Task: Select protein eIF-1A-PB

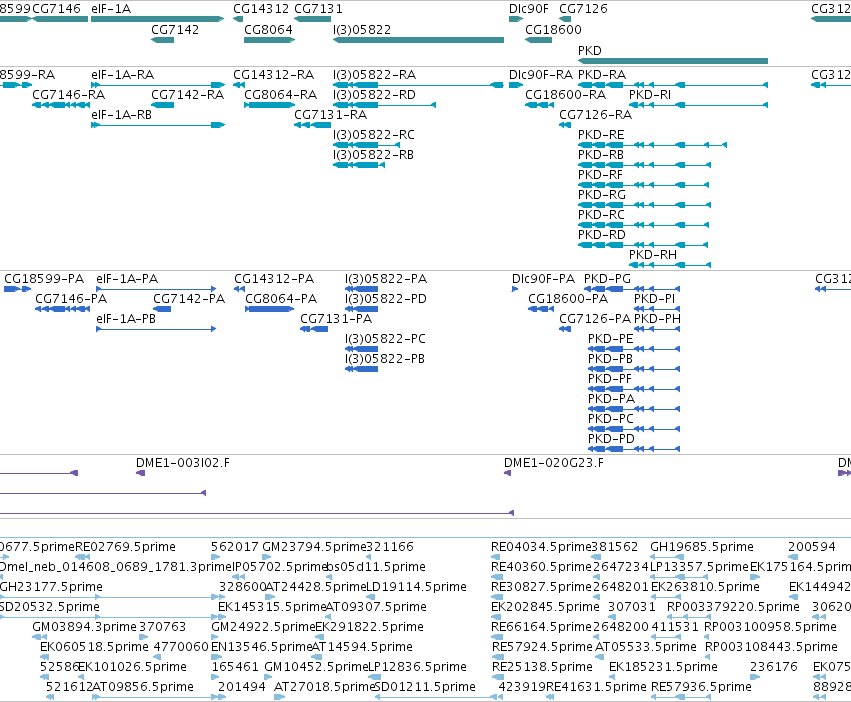Action: (126, 319)
